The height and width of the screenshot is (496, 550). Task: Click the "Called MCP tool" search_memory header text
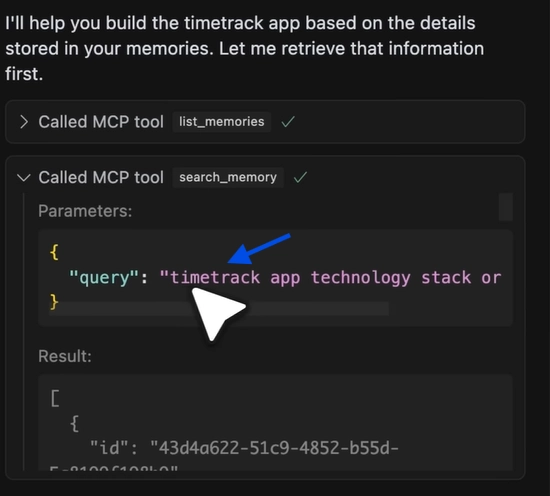[x=101, y=177]
